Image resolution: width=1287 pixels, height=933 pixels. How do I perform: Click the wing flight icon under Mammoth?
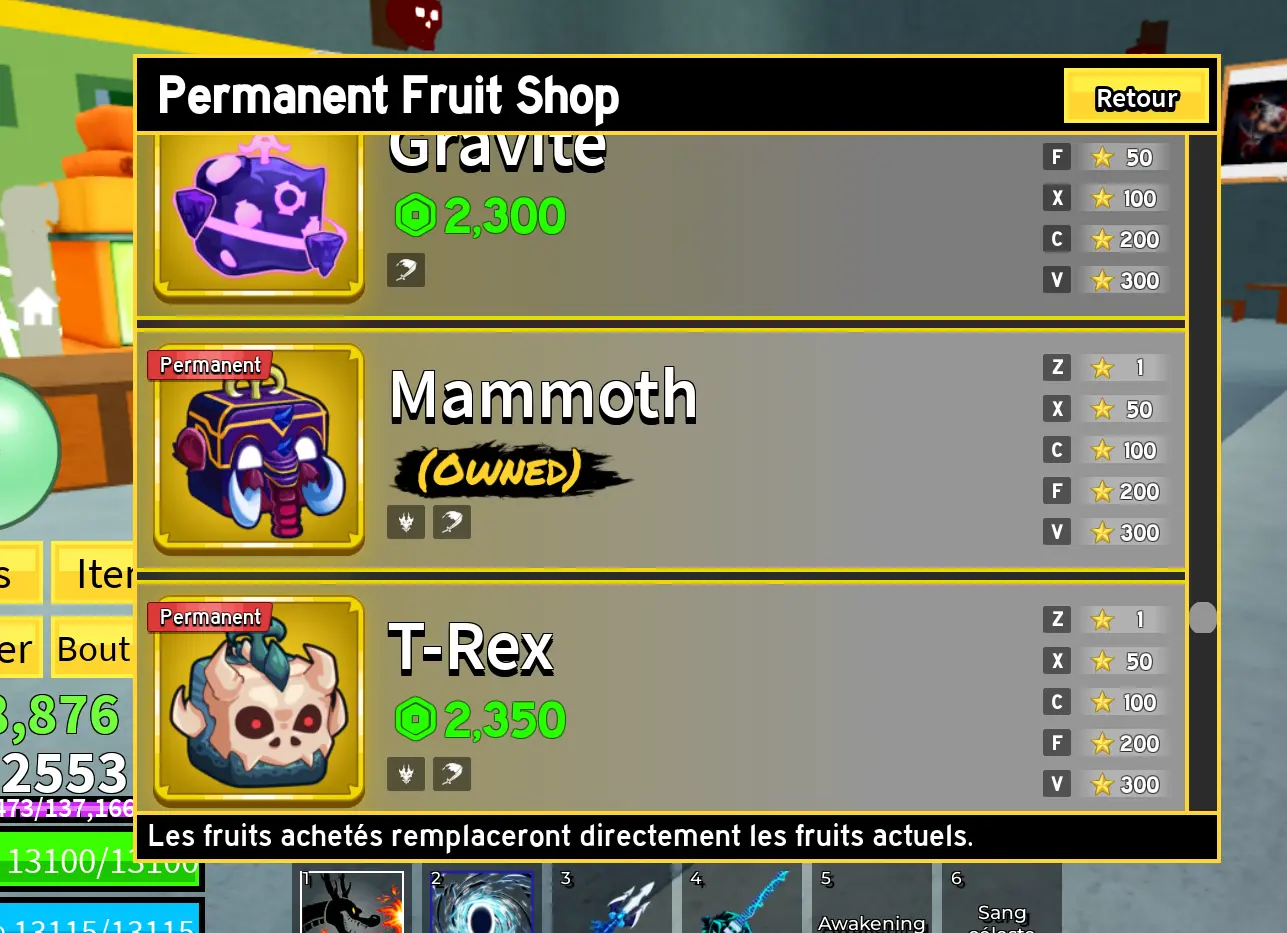[x=452, y=521]
